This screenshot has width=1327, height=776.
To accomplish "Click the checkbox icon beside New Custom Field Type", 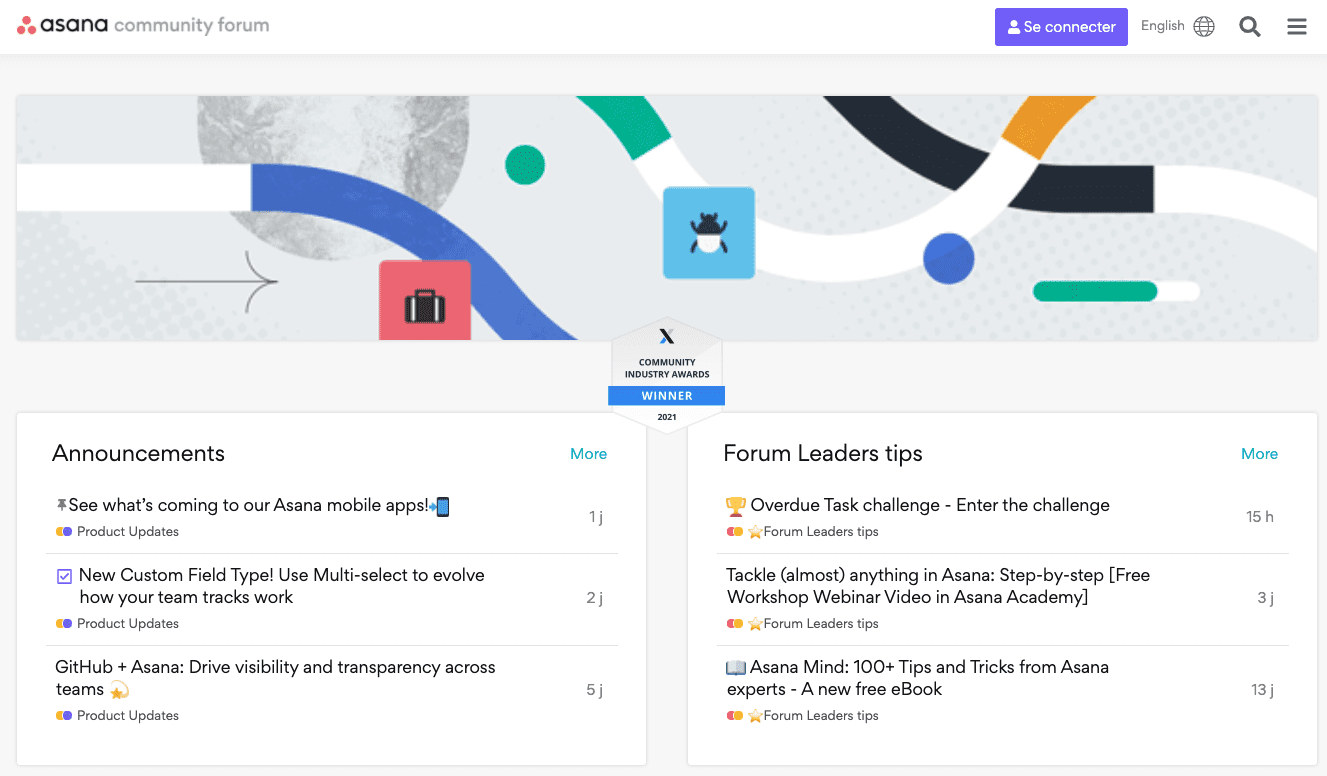I will tap(65, 576).
